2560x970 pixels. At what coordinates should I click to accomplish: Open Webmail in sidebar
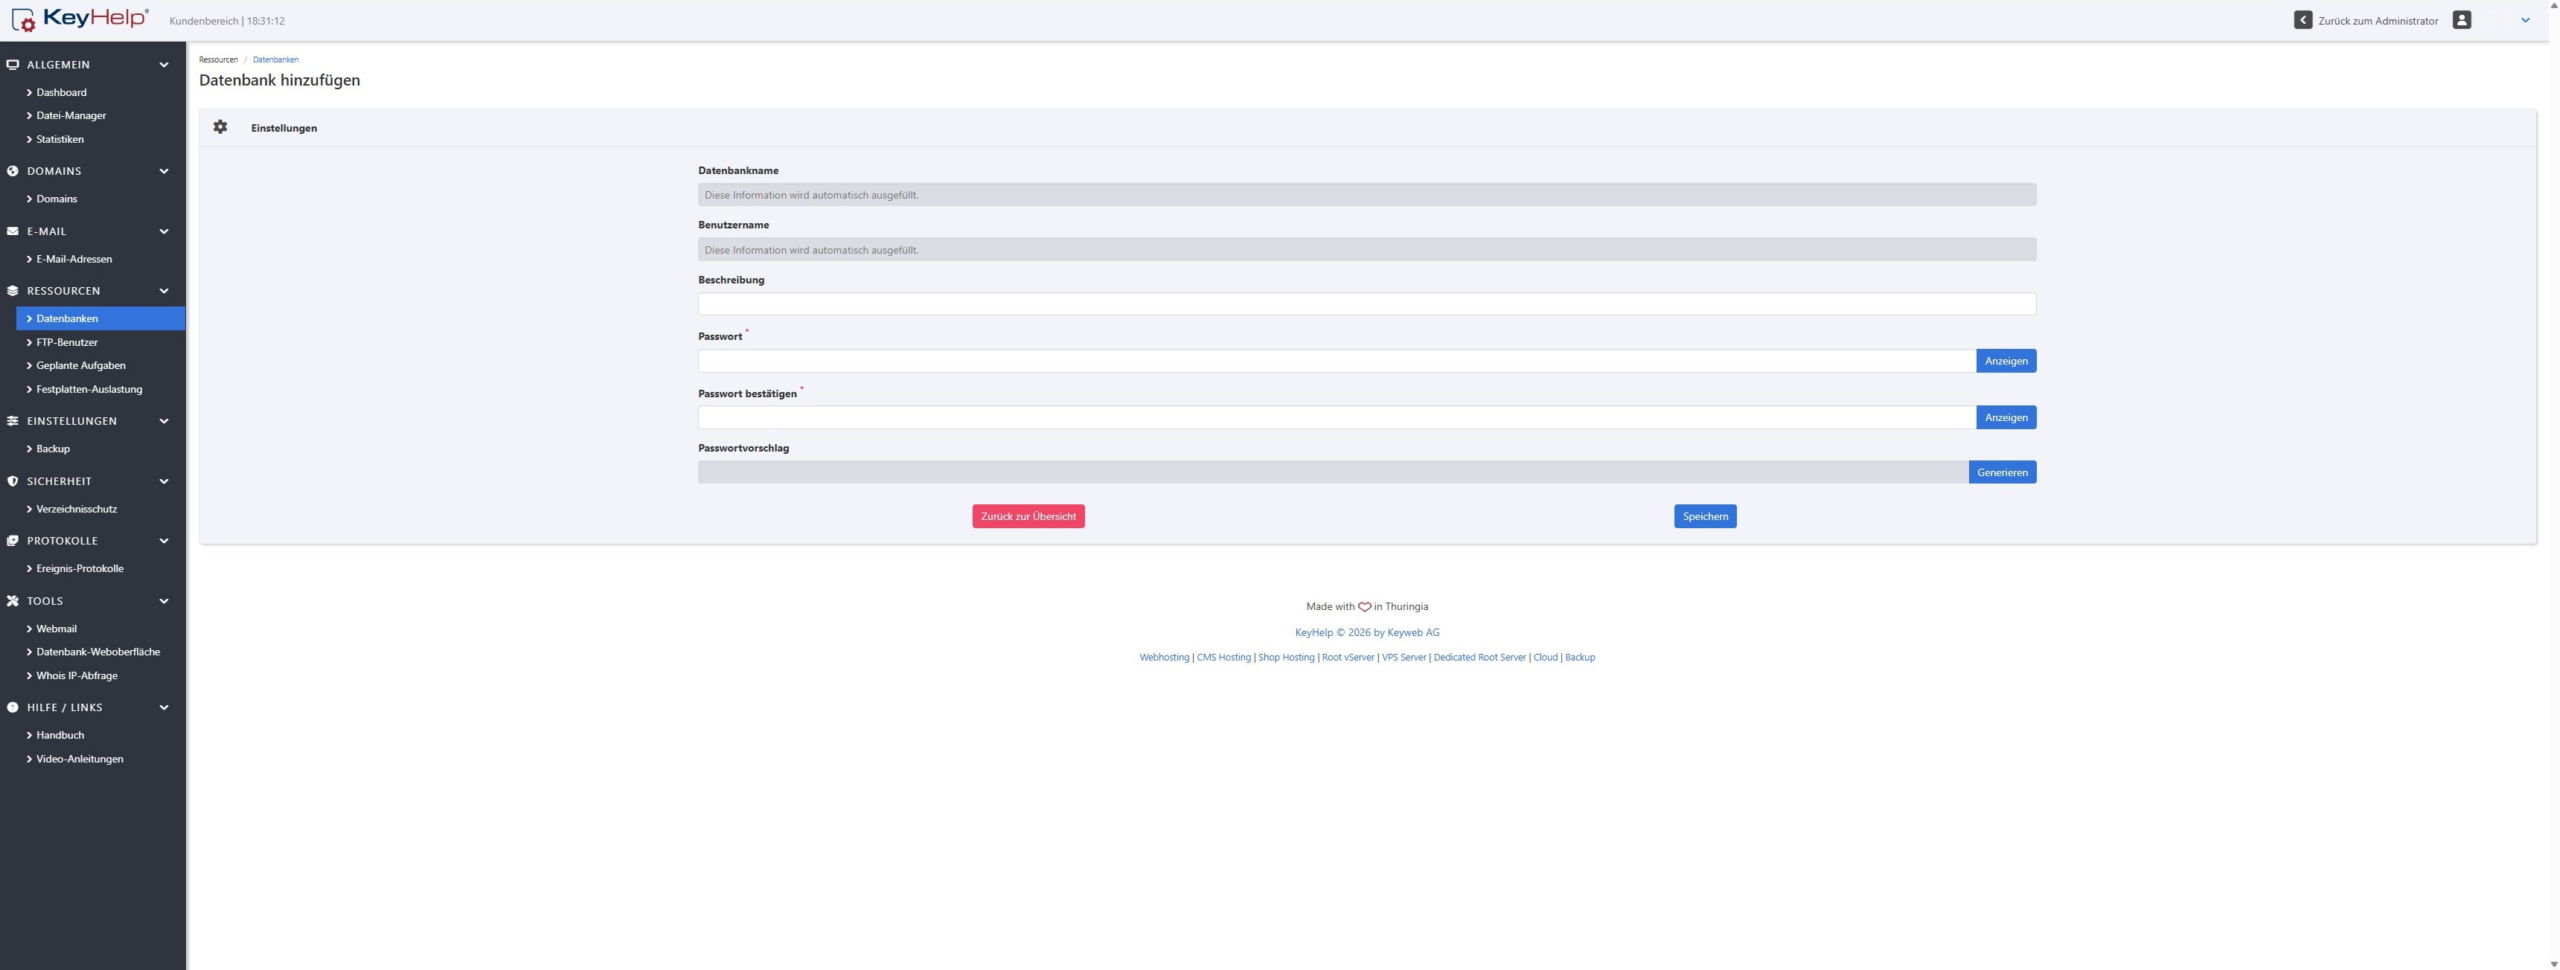[x=56, y=629]
